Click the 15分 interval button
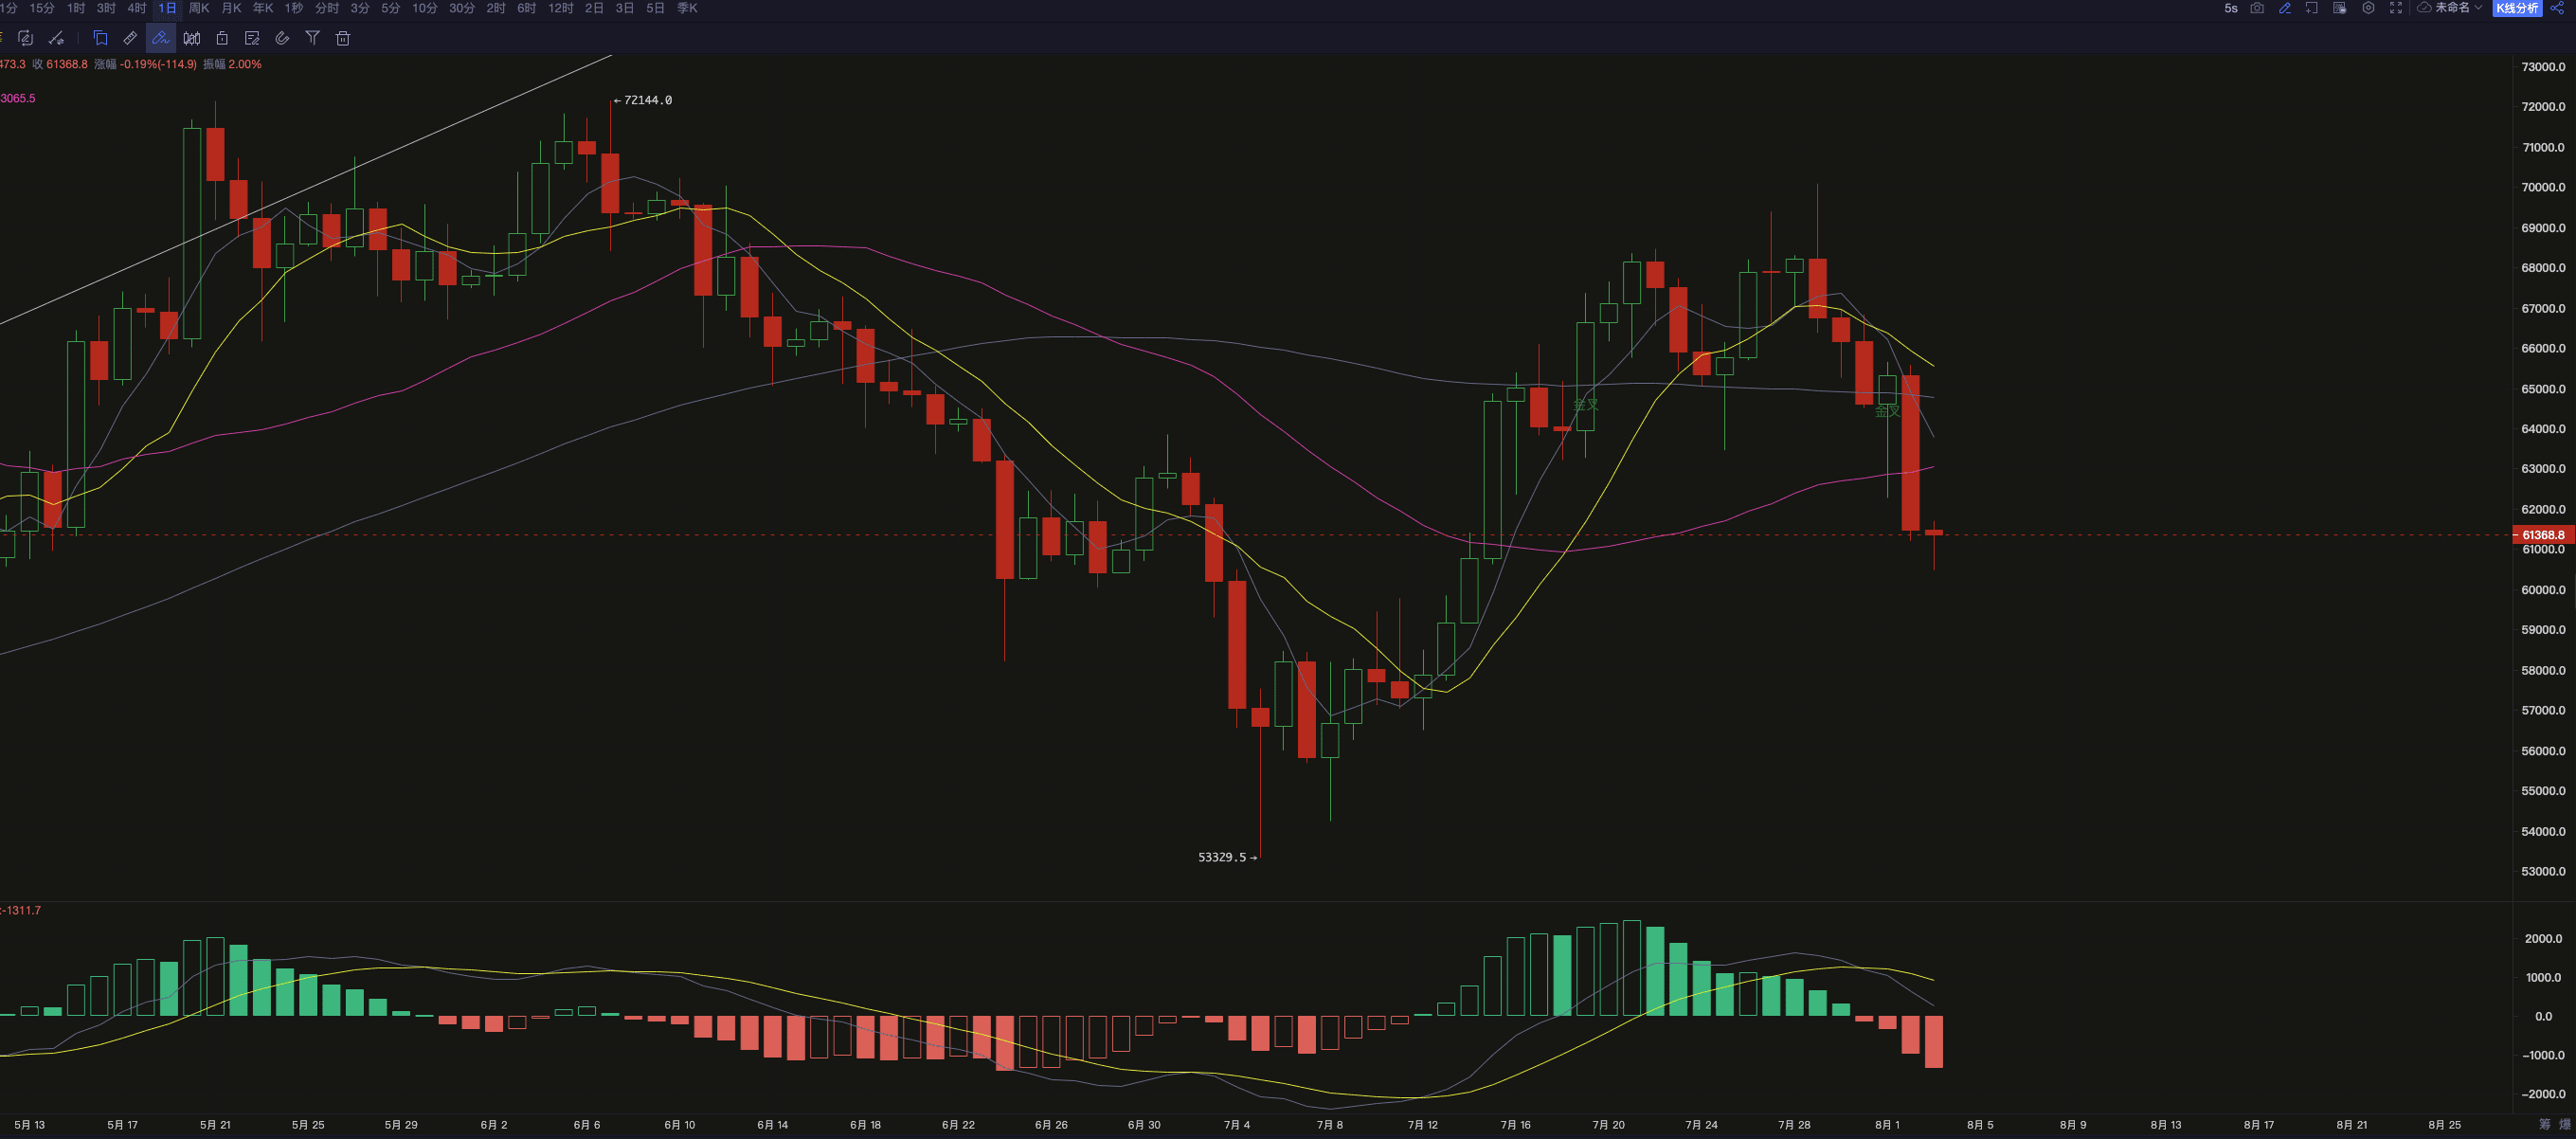Image resolution: width=2576 pixels, height=1139 pixels. (42, 8)
